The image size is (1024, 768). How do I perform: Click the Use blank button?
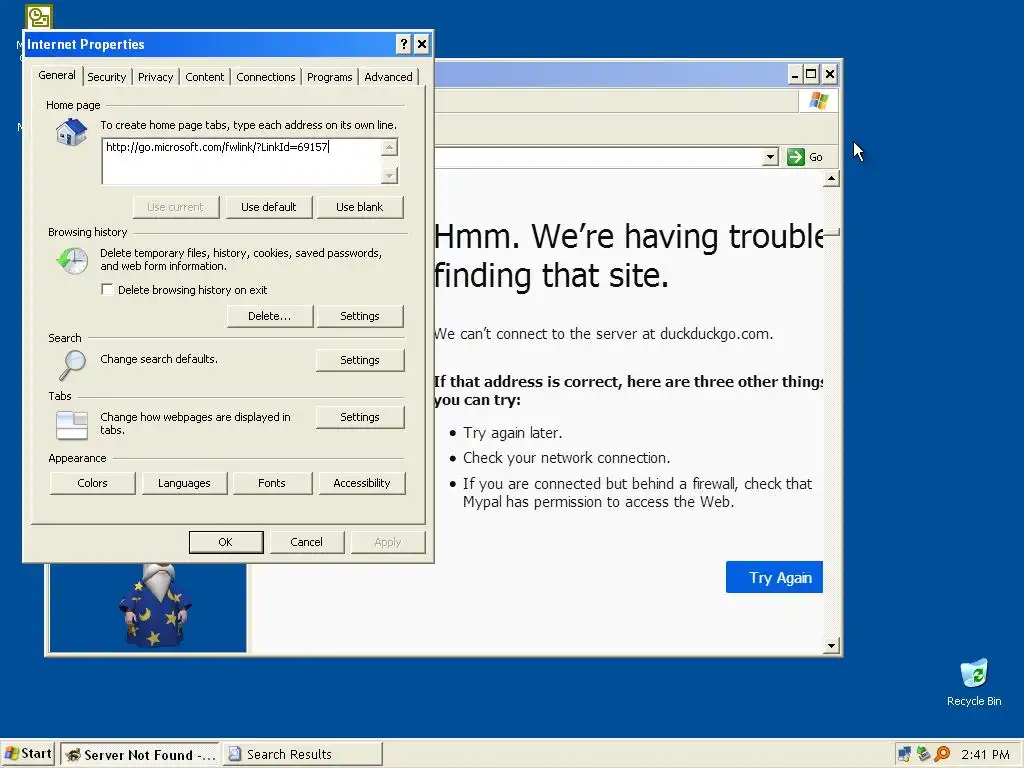(360, 207)
